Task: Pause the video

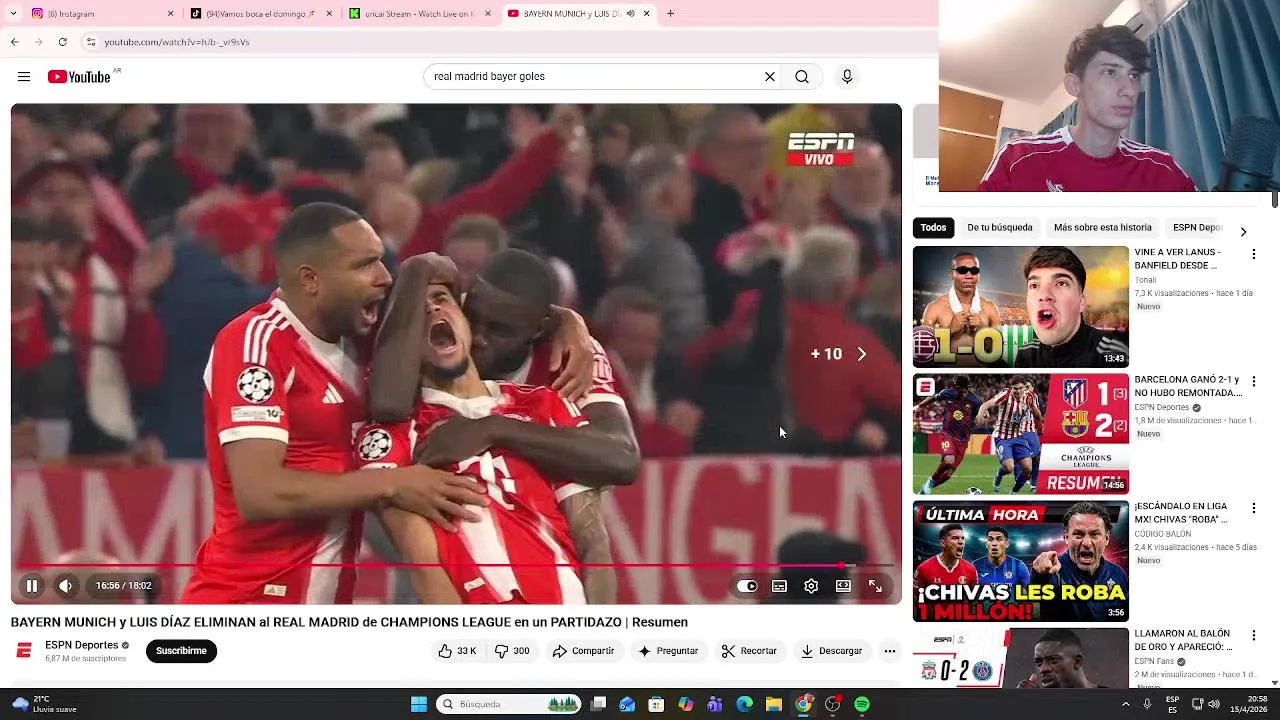Action: (x=32, y=586)
